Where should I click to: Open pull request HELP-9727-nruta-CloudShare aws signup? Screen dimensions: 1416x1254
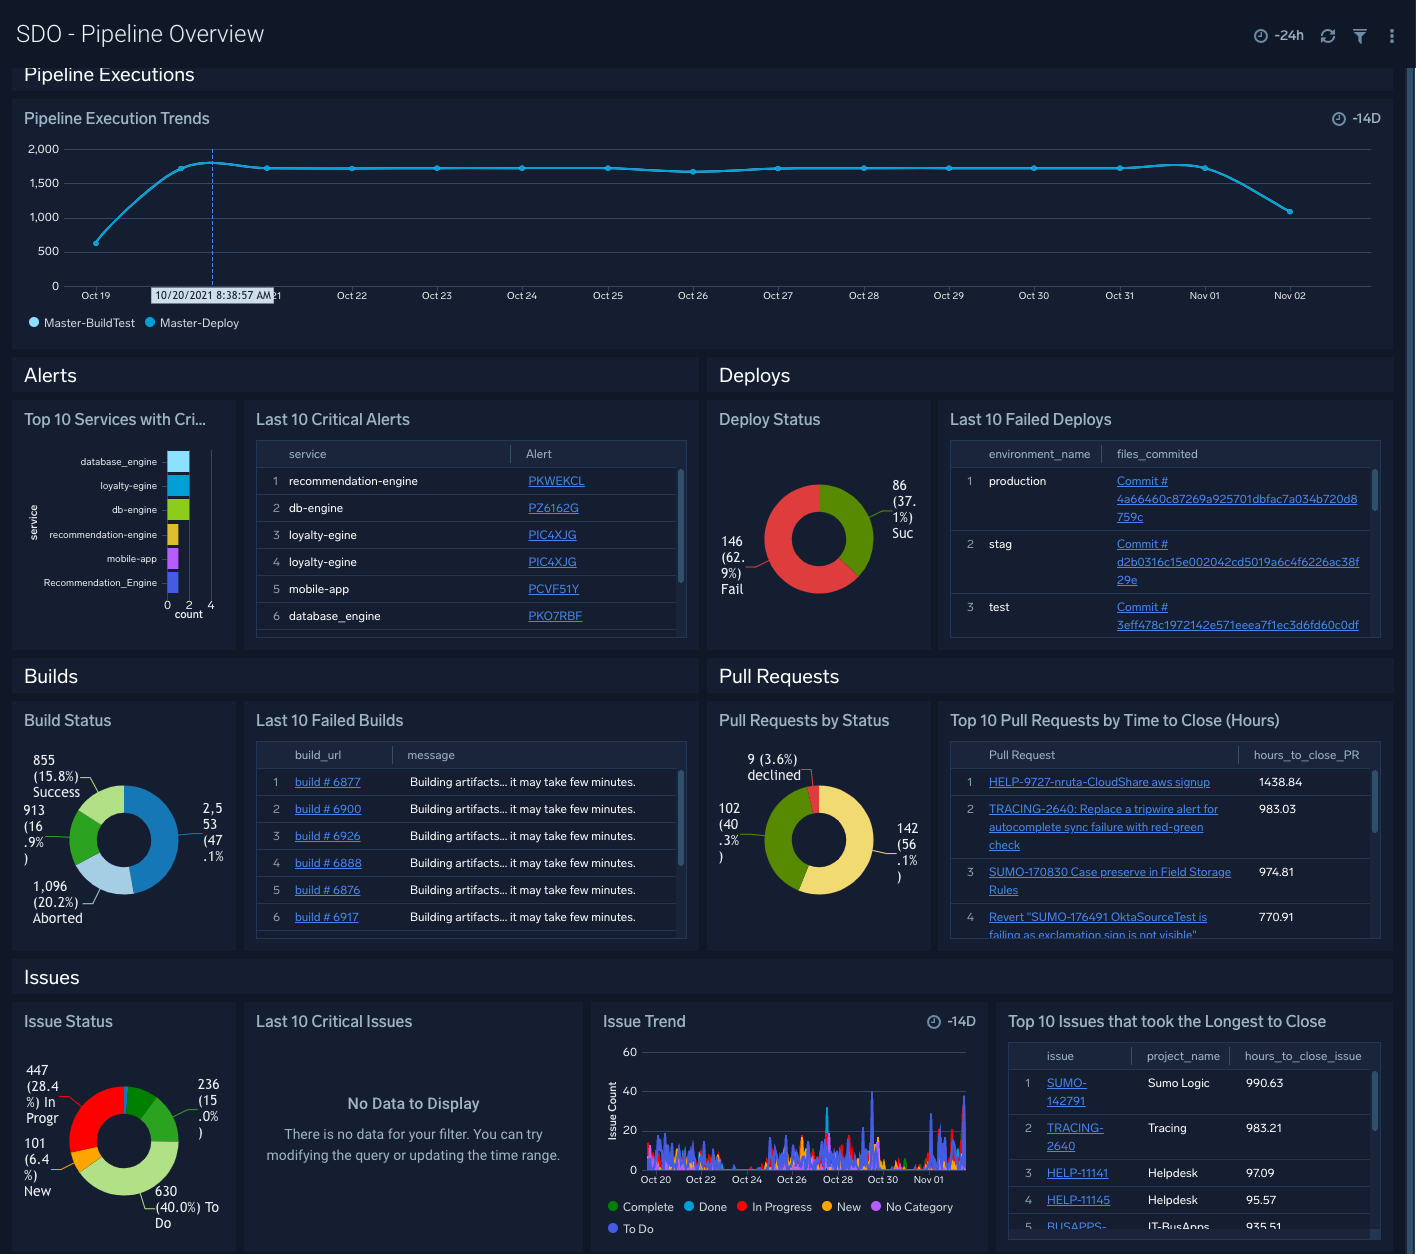click(1099, 781)
